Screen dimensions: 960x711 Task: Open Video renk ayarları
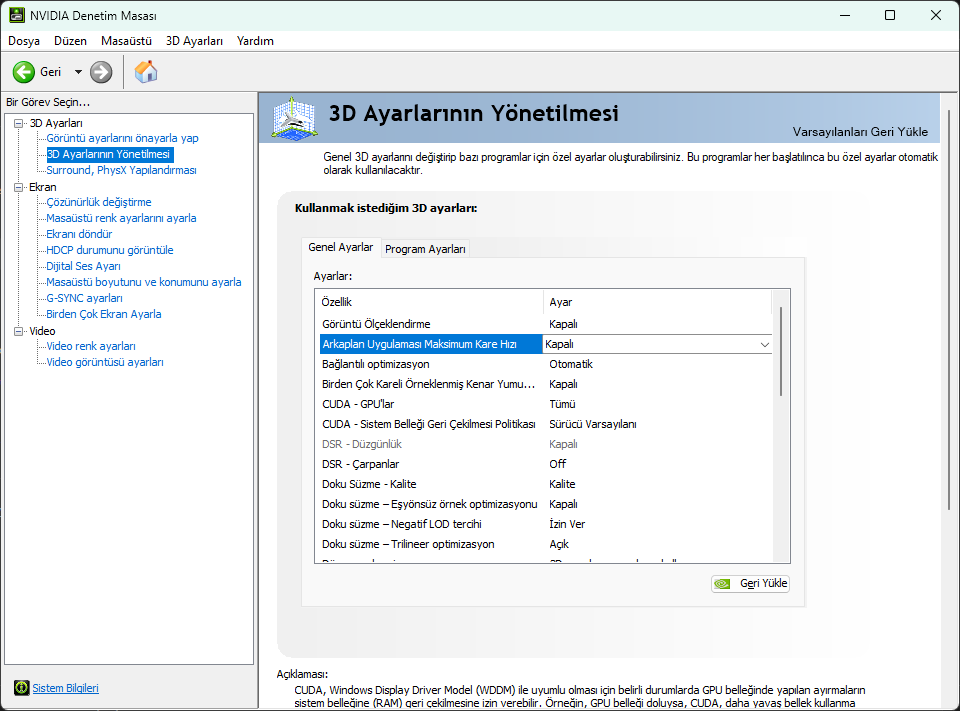91,346
